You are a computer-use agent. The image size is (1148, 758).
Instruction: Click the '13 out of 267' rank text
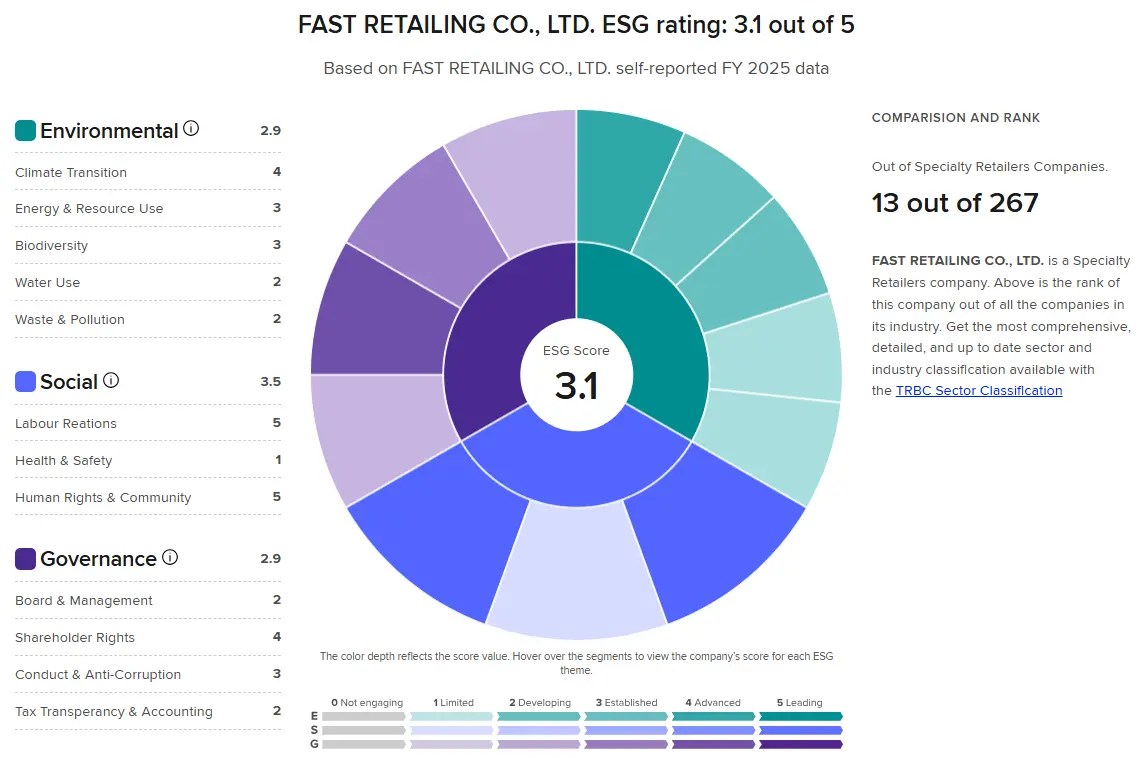click(955, 203)
